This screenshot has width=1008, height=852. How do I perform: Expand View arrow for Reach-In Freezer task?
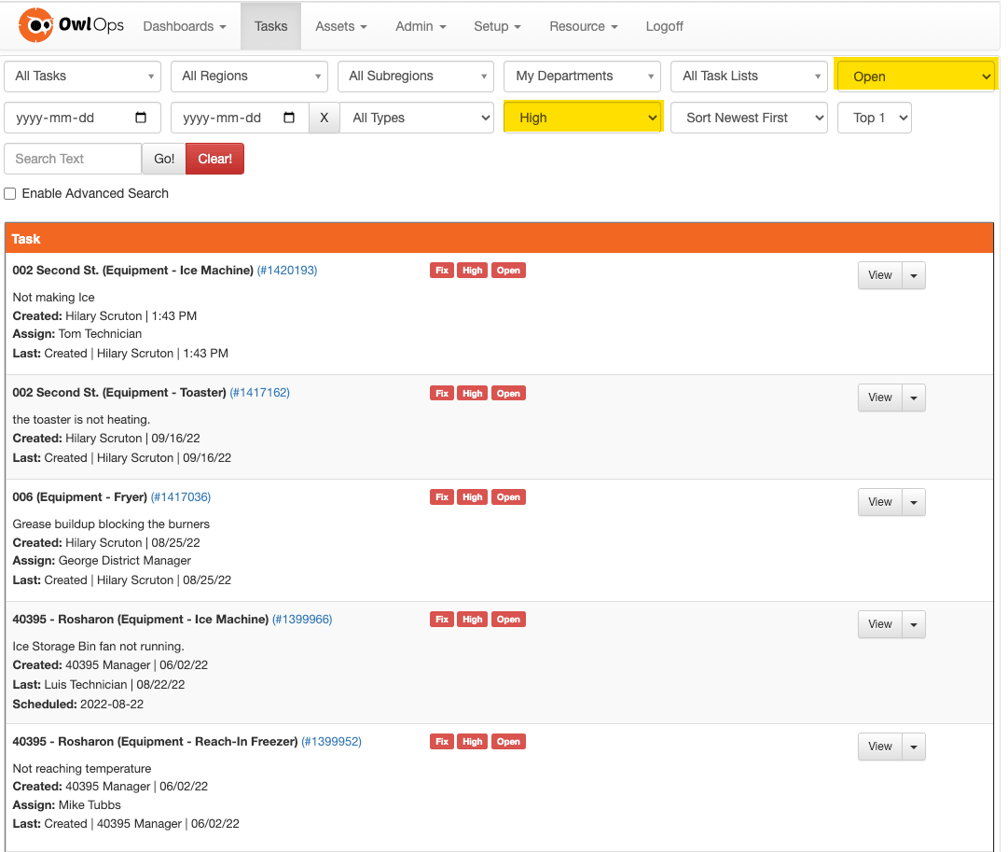914,747
